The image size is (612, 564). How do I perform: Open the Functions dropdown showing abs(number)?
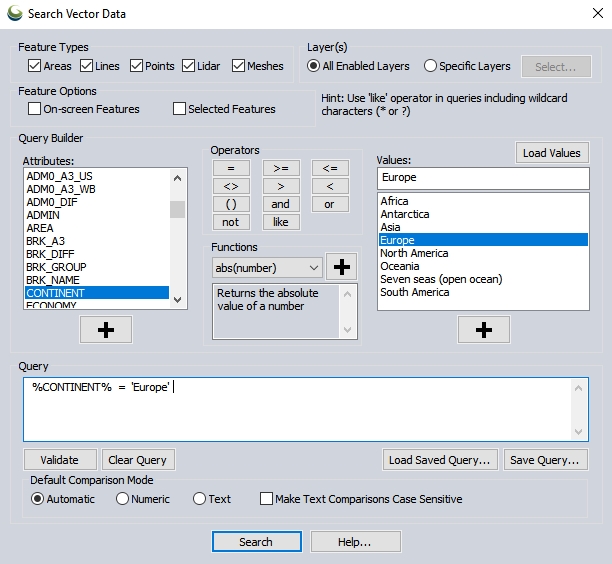click(268, 268)
